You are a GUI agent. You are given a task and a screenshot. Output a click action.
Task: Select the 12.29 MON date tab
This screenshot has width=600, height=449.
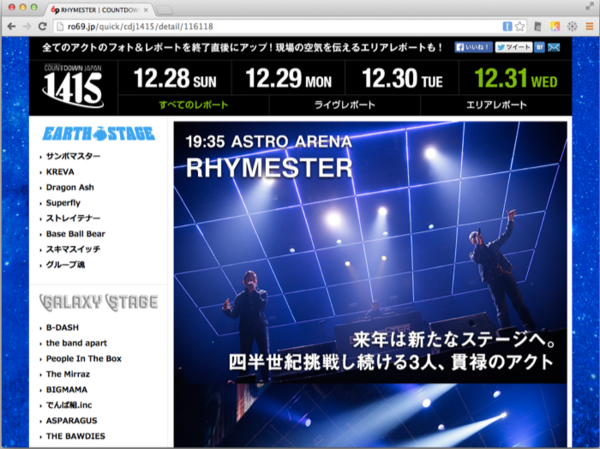tap(289, 78)
